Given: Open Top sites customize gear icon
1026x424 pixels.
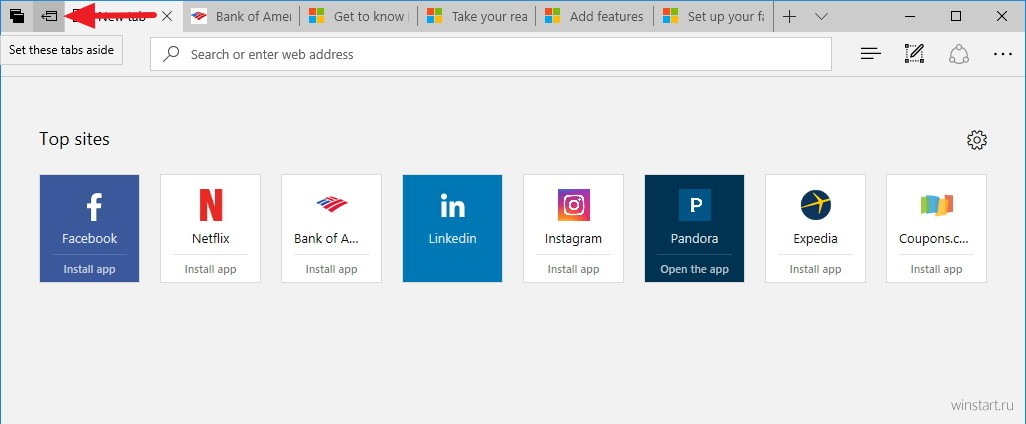Looking at the screenshot, I should tap(977, 139).
